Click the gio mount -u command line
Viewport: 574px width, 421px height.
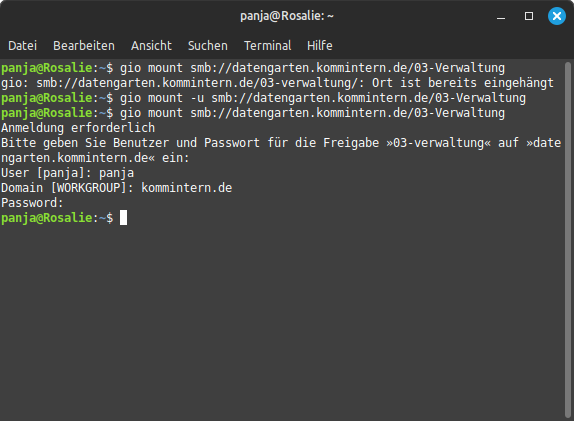[x=264, y=98]
